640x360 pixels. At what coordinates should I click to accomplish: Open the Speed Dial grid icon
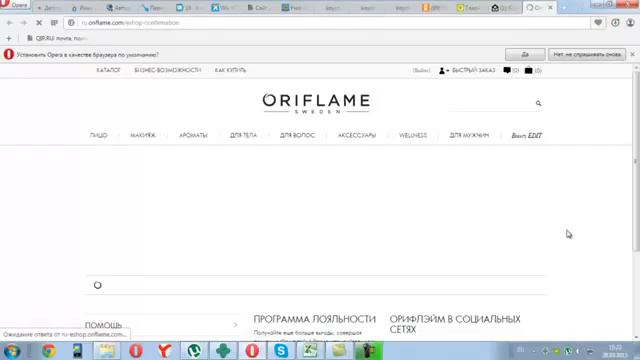pyautogui.click(x=54, y=23)
